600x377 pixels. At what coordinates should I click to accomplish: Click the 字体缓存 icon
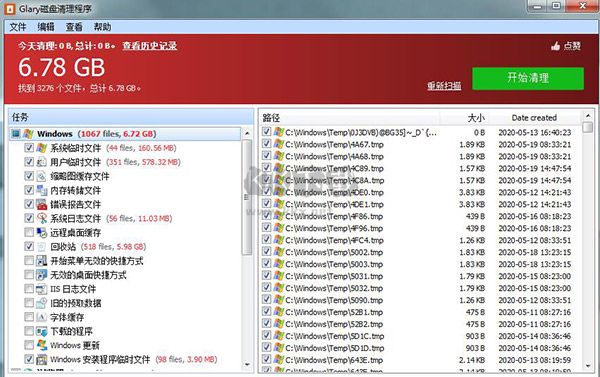41,317
